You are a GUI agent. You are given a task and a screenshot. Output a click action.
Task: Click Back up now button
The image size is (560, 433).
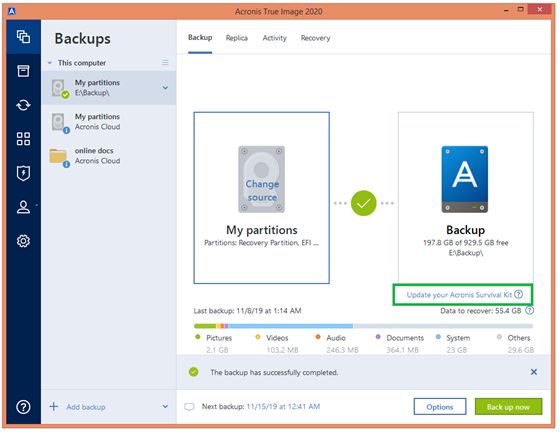coord(508,407)
